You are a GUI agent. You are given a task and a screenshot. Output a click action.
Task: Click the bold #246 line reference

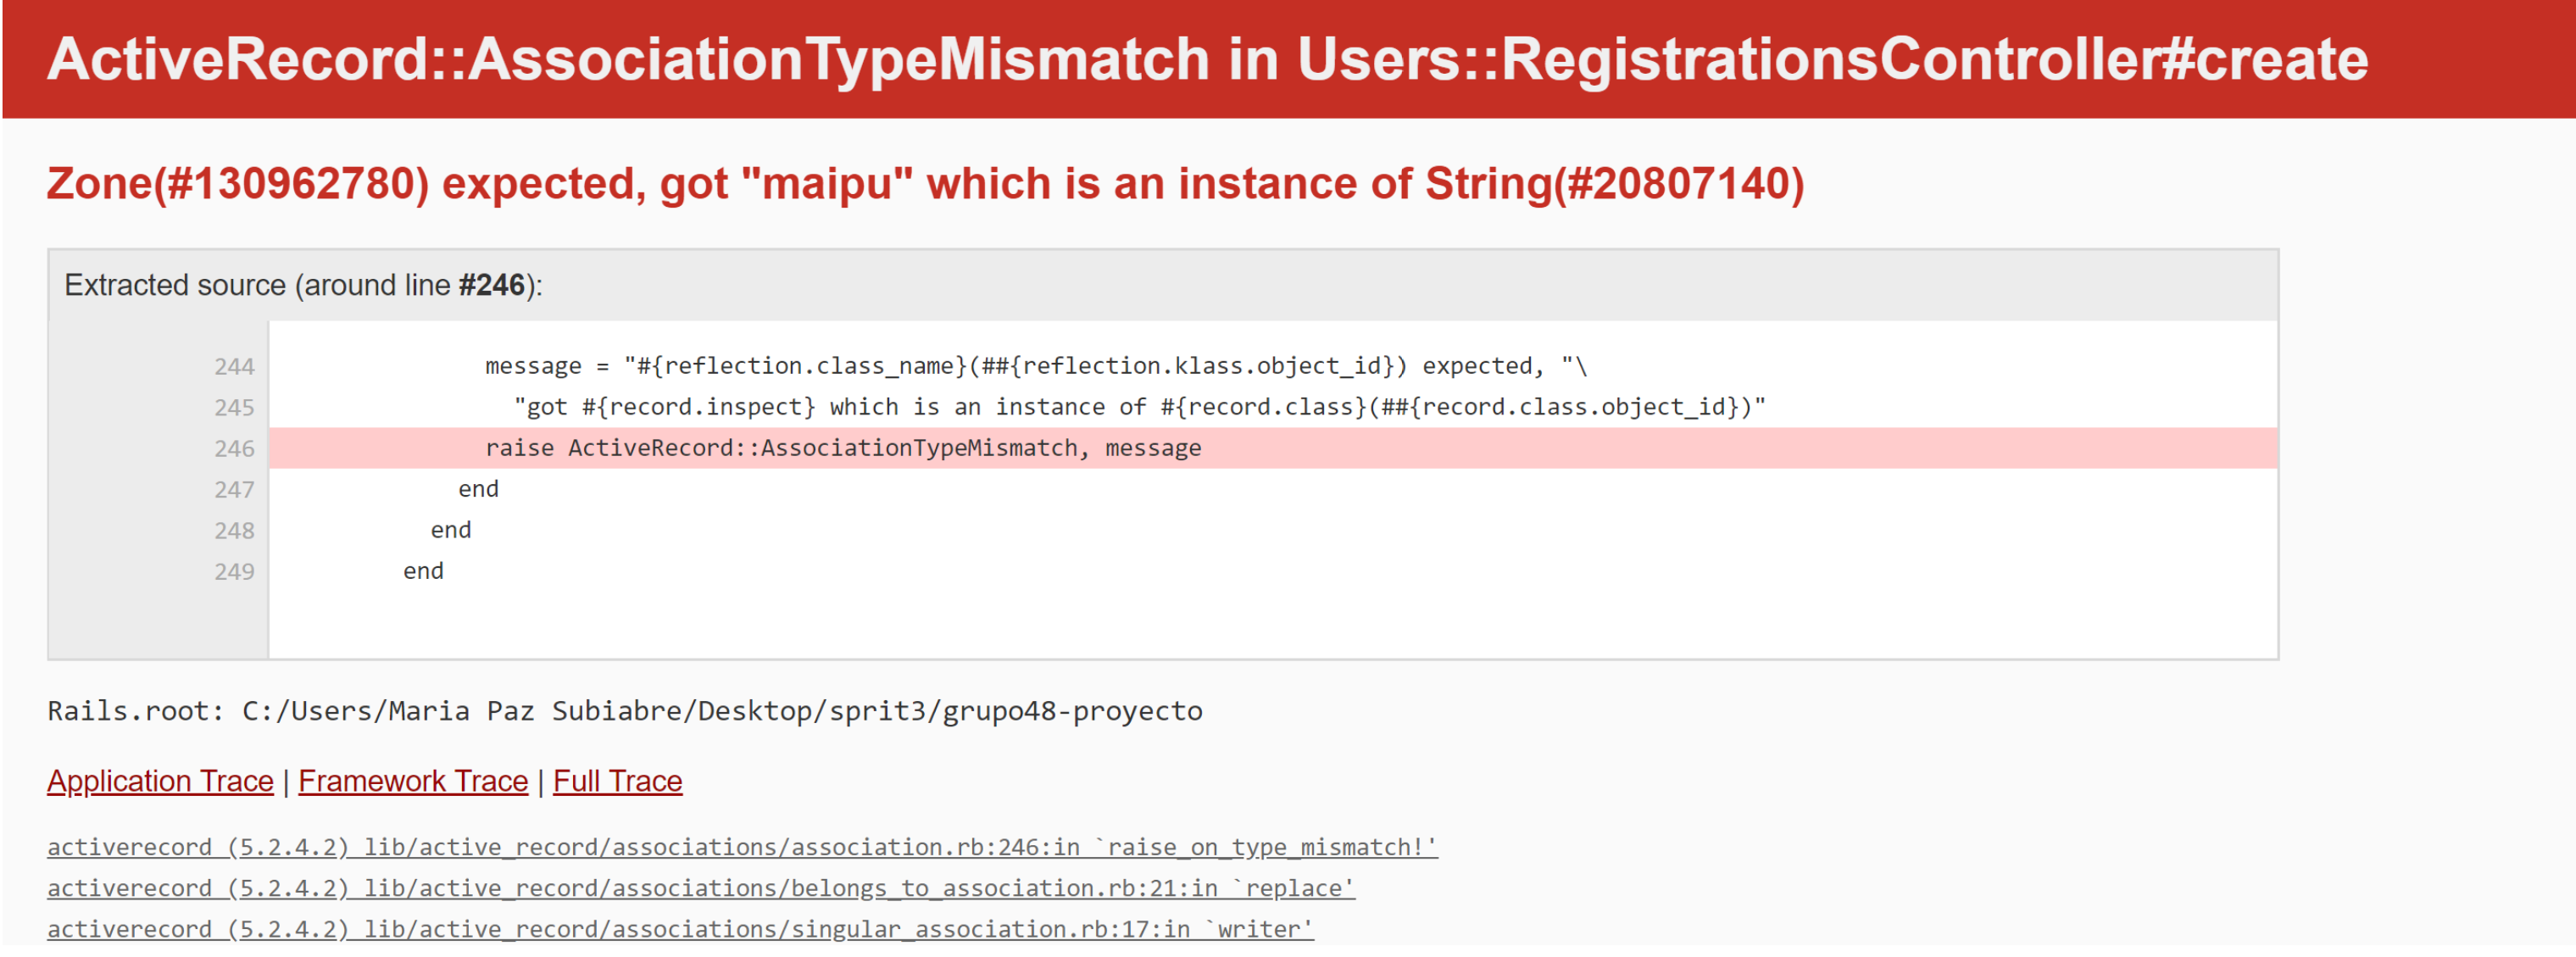[x=489, y=285]
